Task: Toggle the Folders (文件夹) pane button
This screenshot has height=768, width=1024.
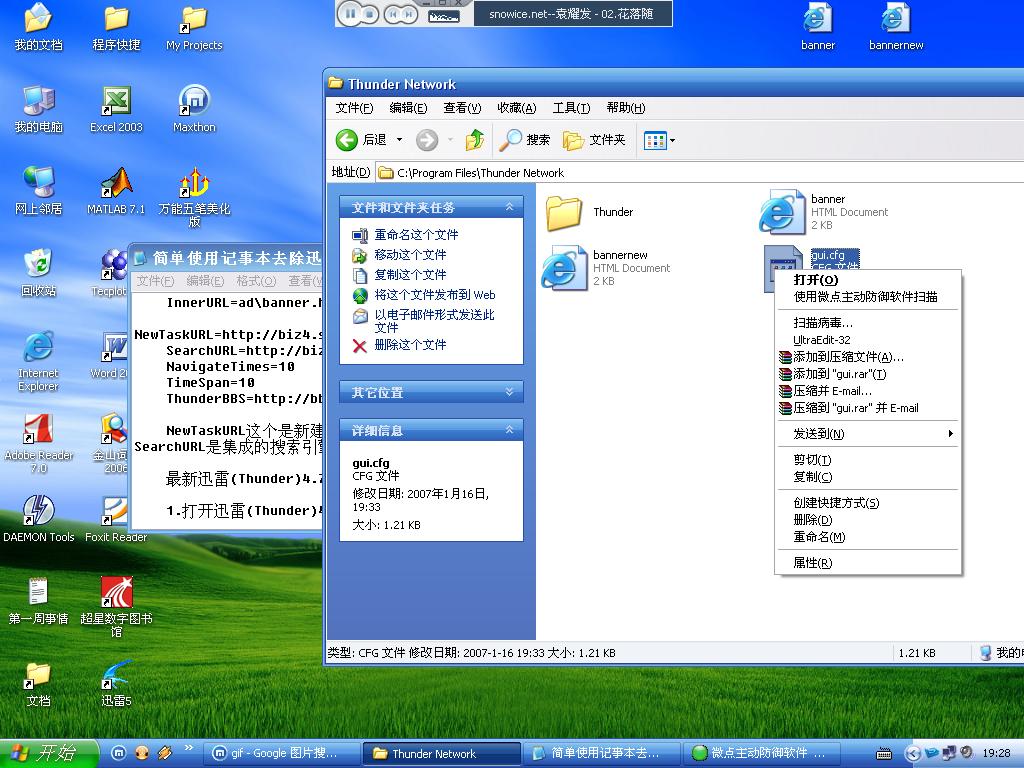Action: pos(595,140)
